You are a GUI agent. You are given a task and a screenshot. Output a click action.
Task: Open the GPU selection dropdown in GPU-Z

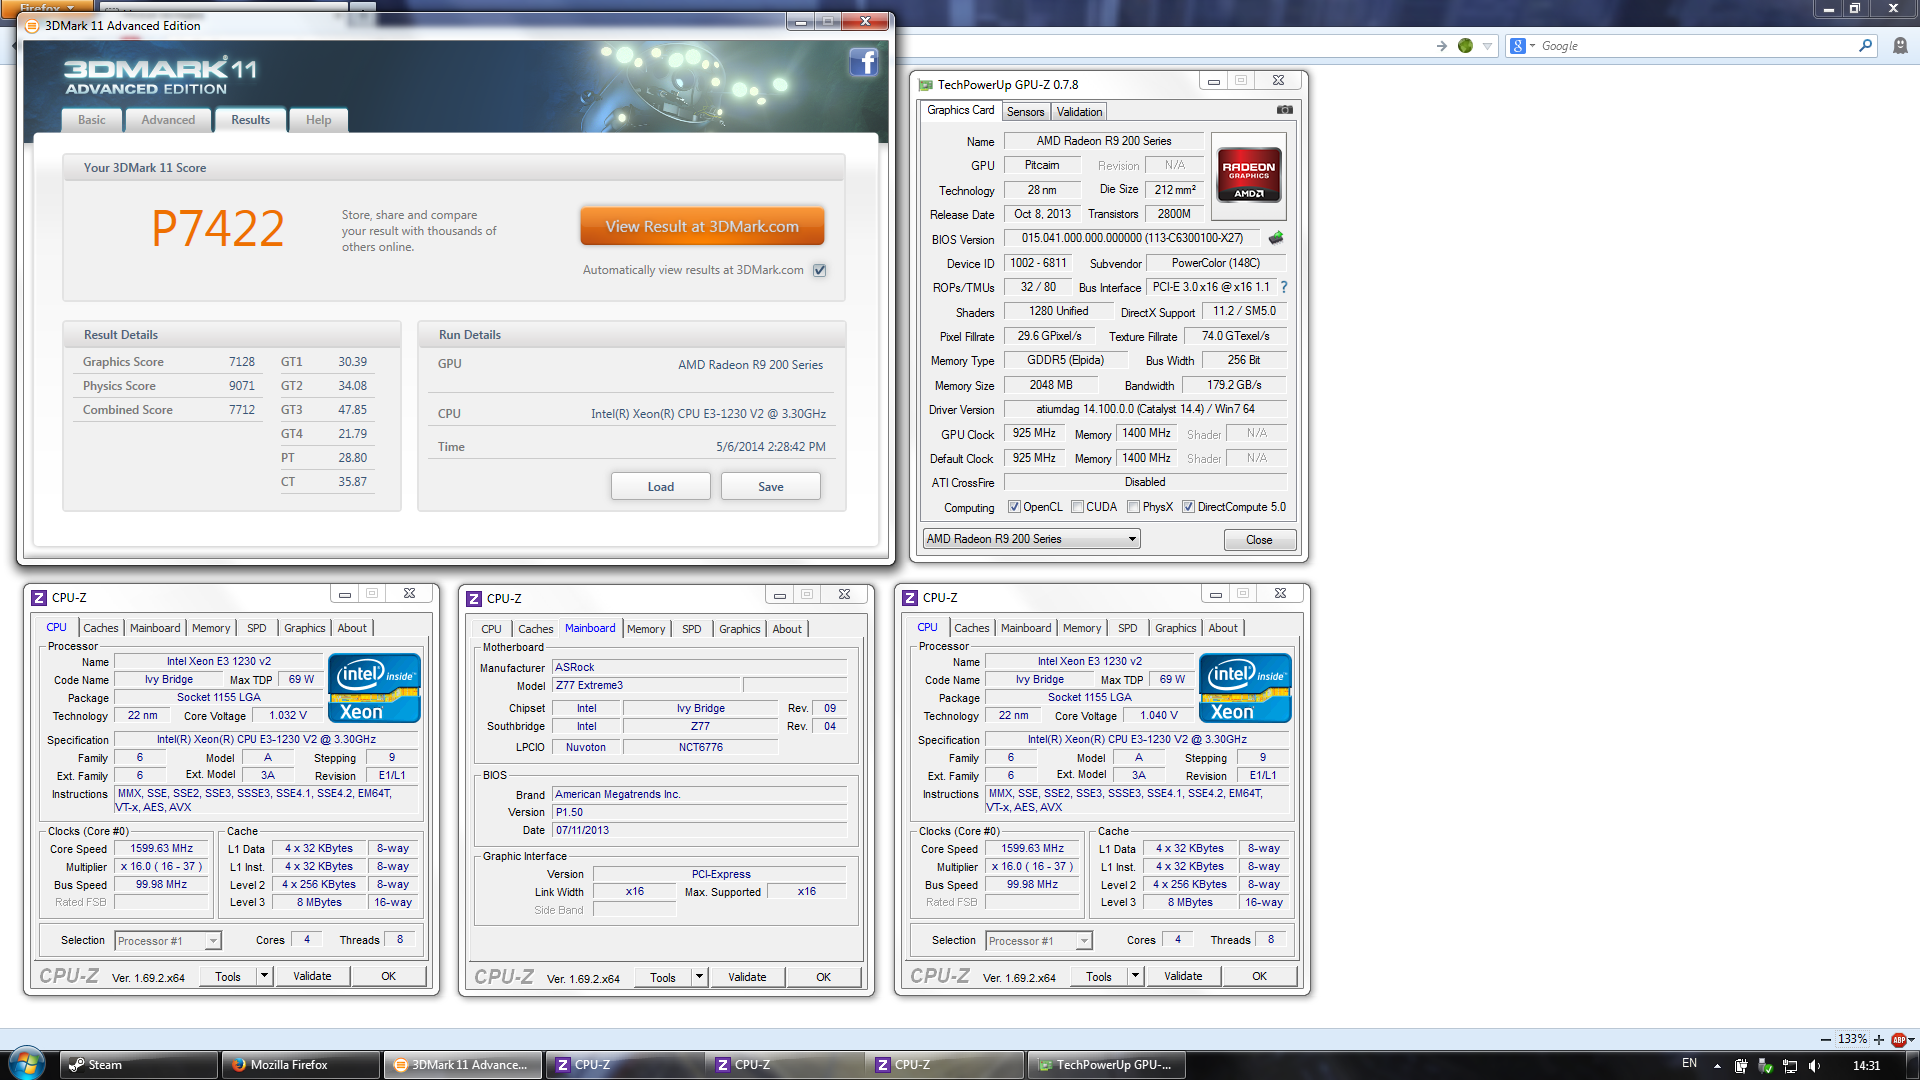[1031, 539]
